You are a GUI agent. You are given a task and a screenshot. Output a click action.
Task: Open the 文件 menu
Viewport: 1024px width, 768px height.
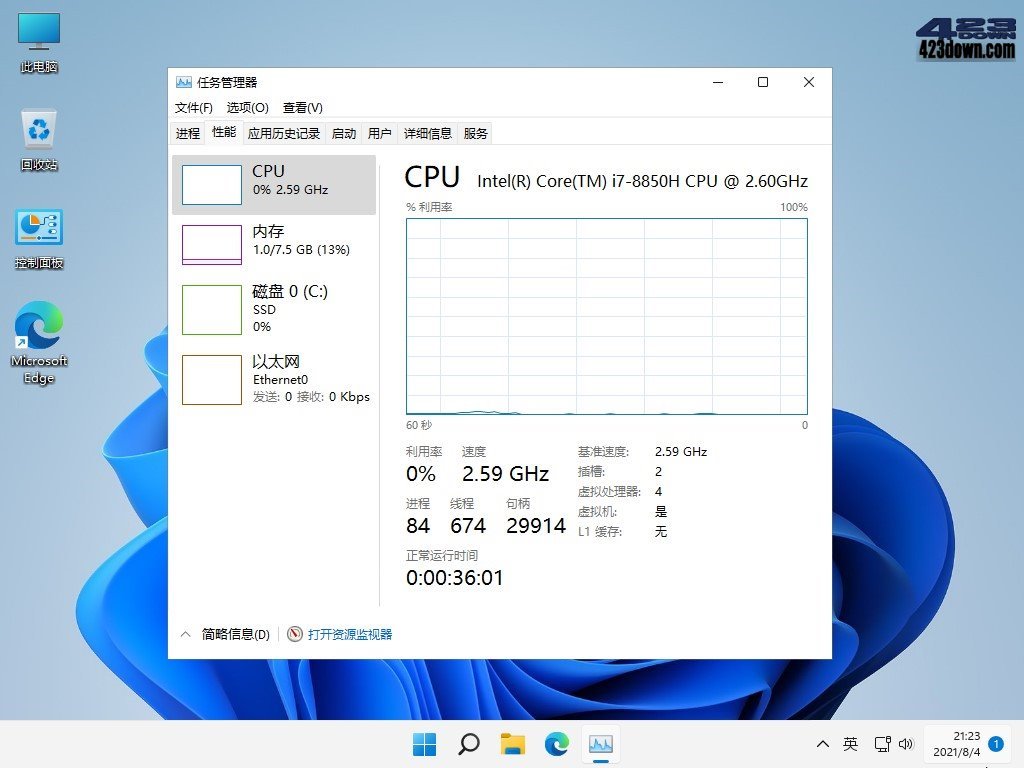click(x=193, y=107)
